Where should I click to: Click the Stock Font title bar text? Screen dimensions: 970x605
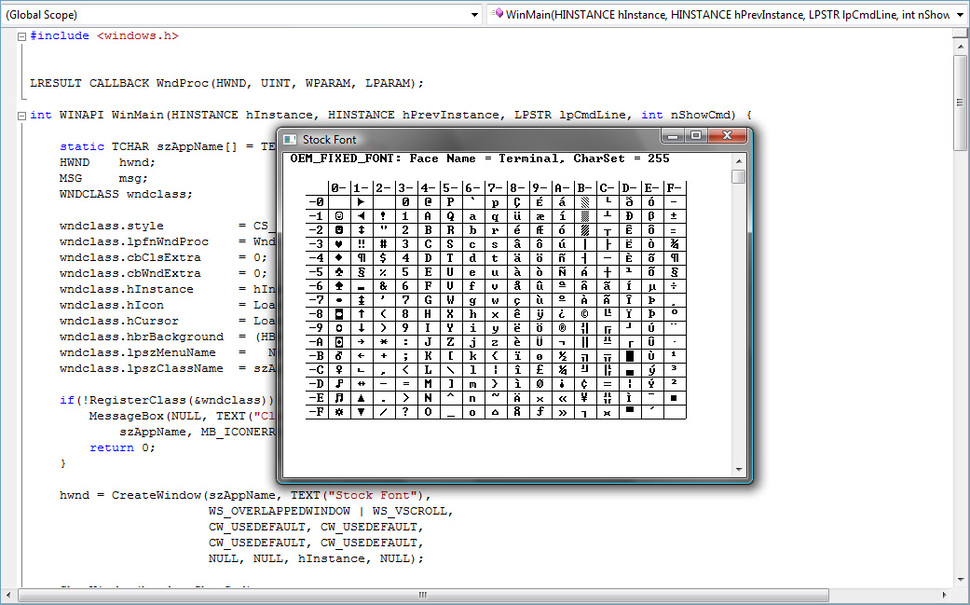click(x=329, y=140)
